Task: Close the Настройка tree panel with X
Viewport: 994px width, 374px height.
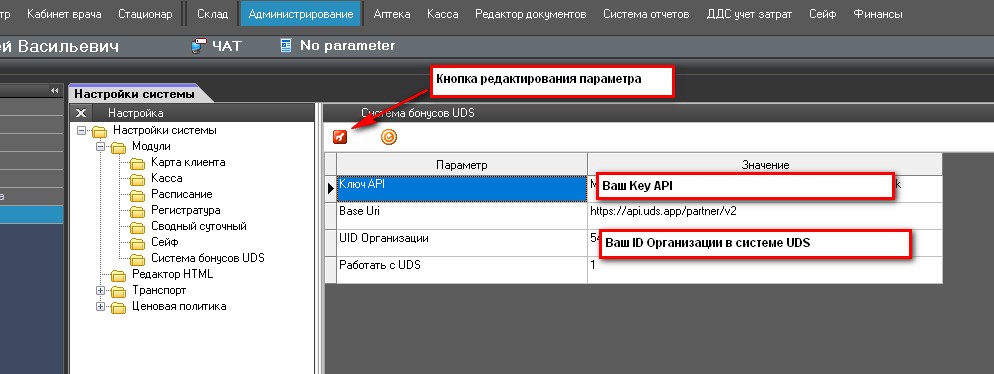Action: 81,113
